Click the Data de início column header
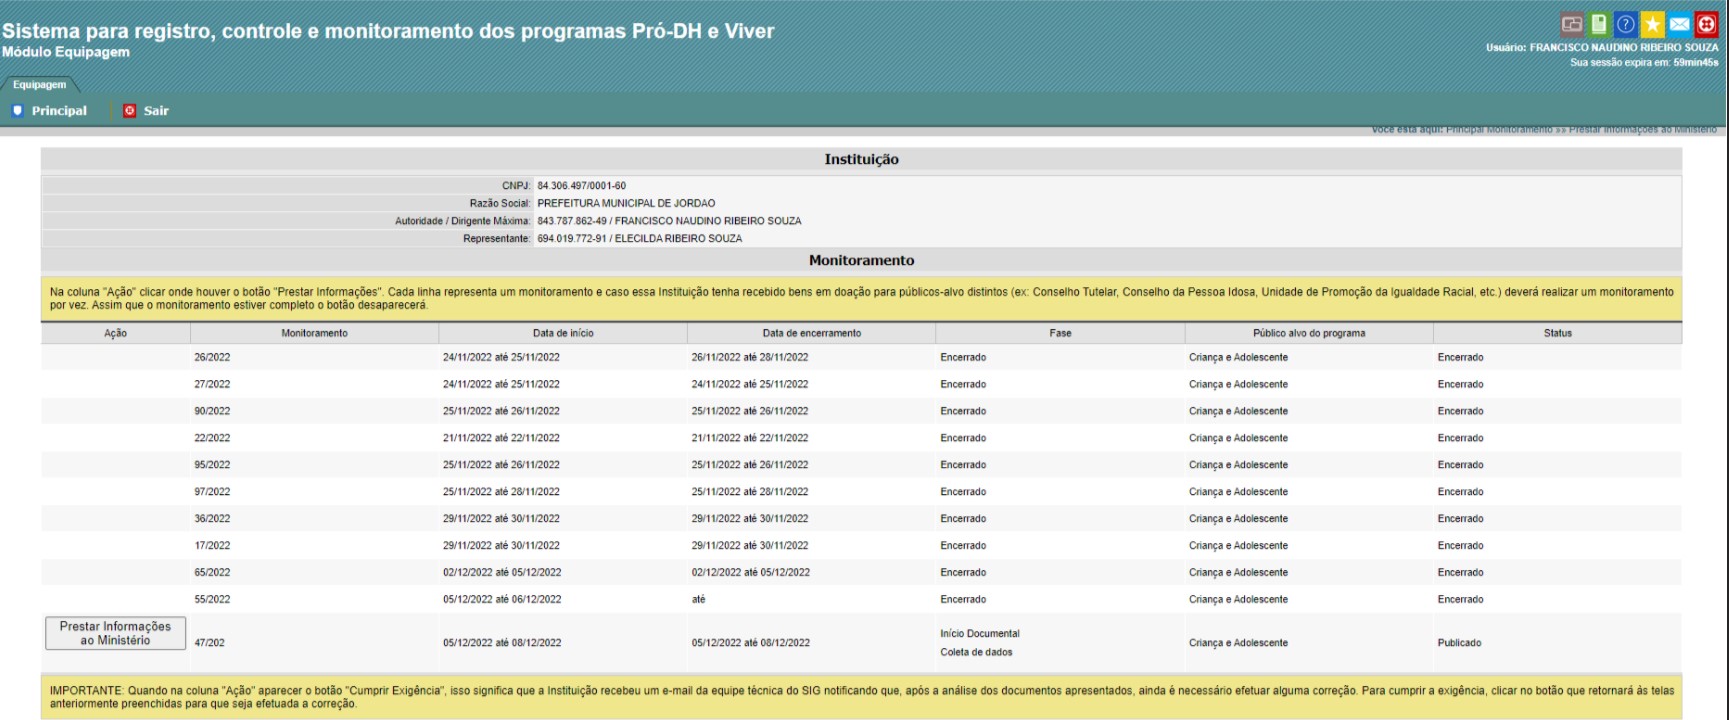This screenshot has height=720, width=1729. point(562,333)
